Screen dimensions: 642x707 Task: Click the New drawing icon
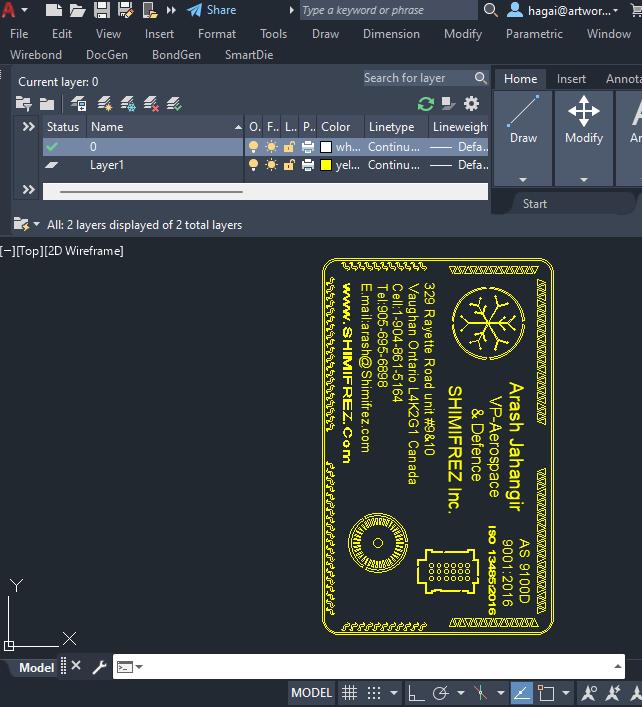click(54, 9)
